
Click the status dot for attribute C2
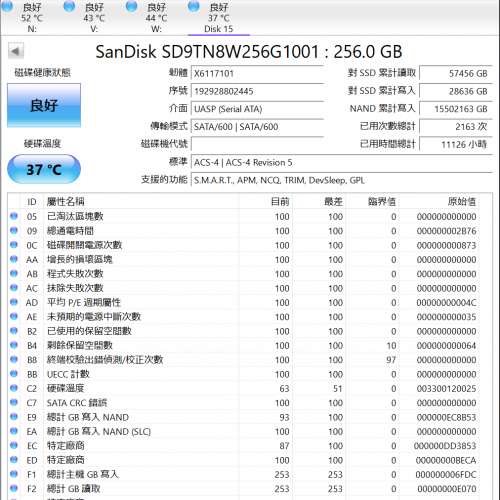pos(14,388)
